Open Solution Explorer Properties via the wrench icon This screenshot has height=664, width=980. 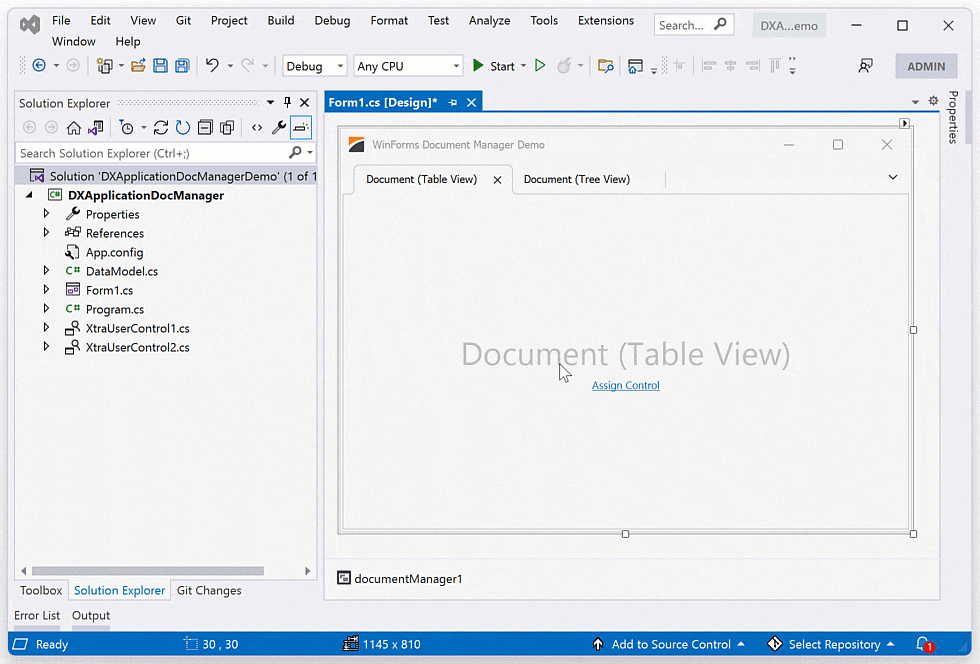click(x=279, y=128)
